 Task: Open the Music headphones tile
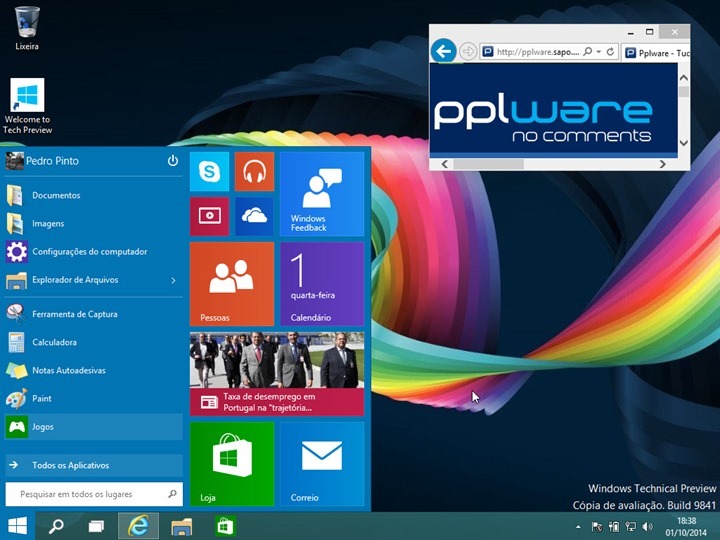(254, 171)
